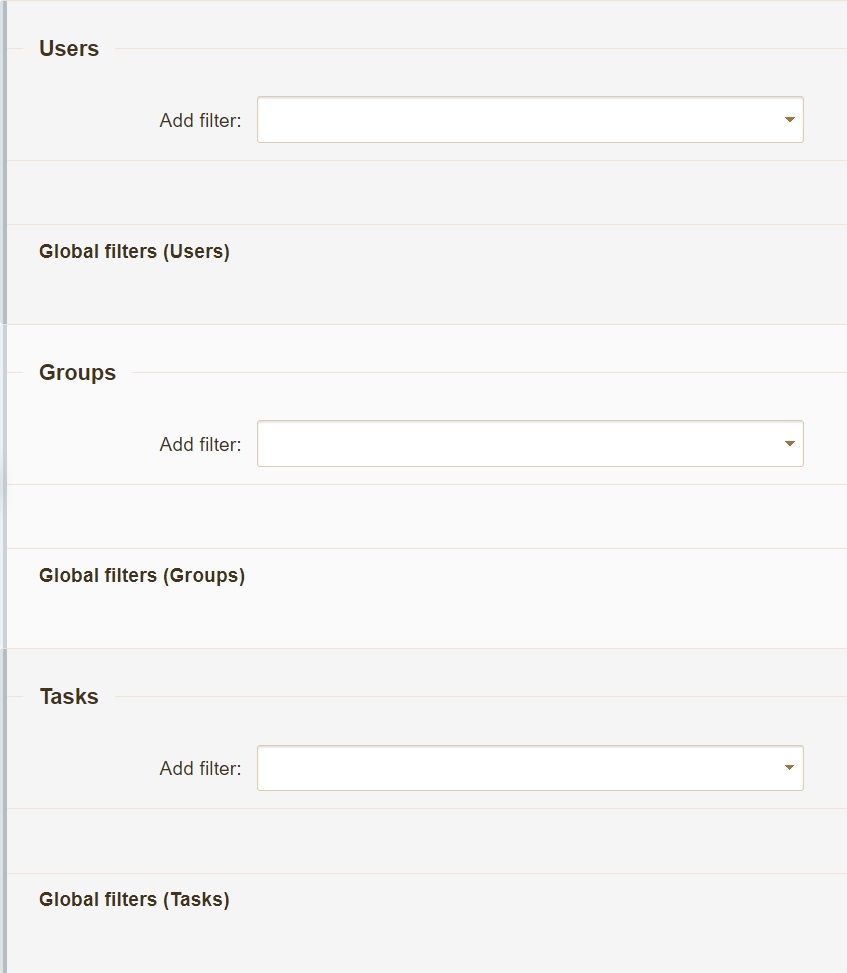
Task: Select the Global filters (Groups) heading
Action: click(x=142, y=575)
